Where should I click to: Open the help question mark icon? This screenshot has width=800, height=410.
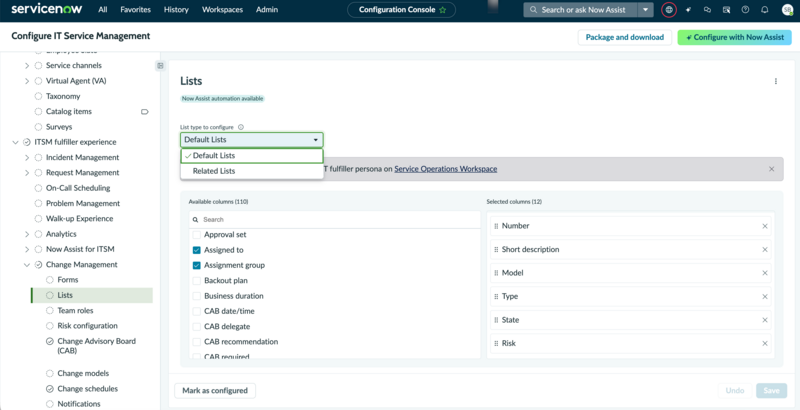point(745,10)
